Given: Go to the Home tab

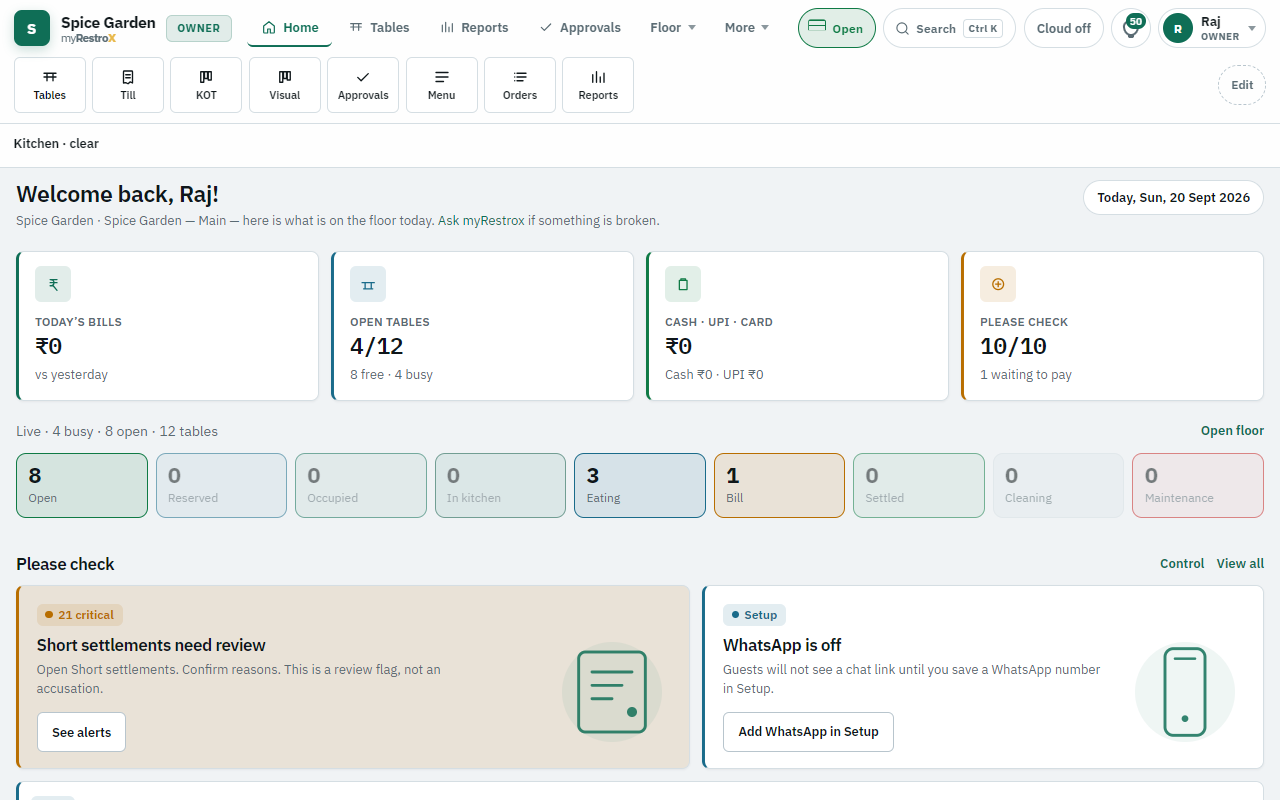Looking at the screenshot, I should [290, 28].
